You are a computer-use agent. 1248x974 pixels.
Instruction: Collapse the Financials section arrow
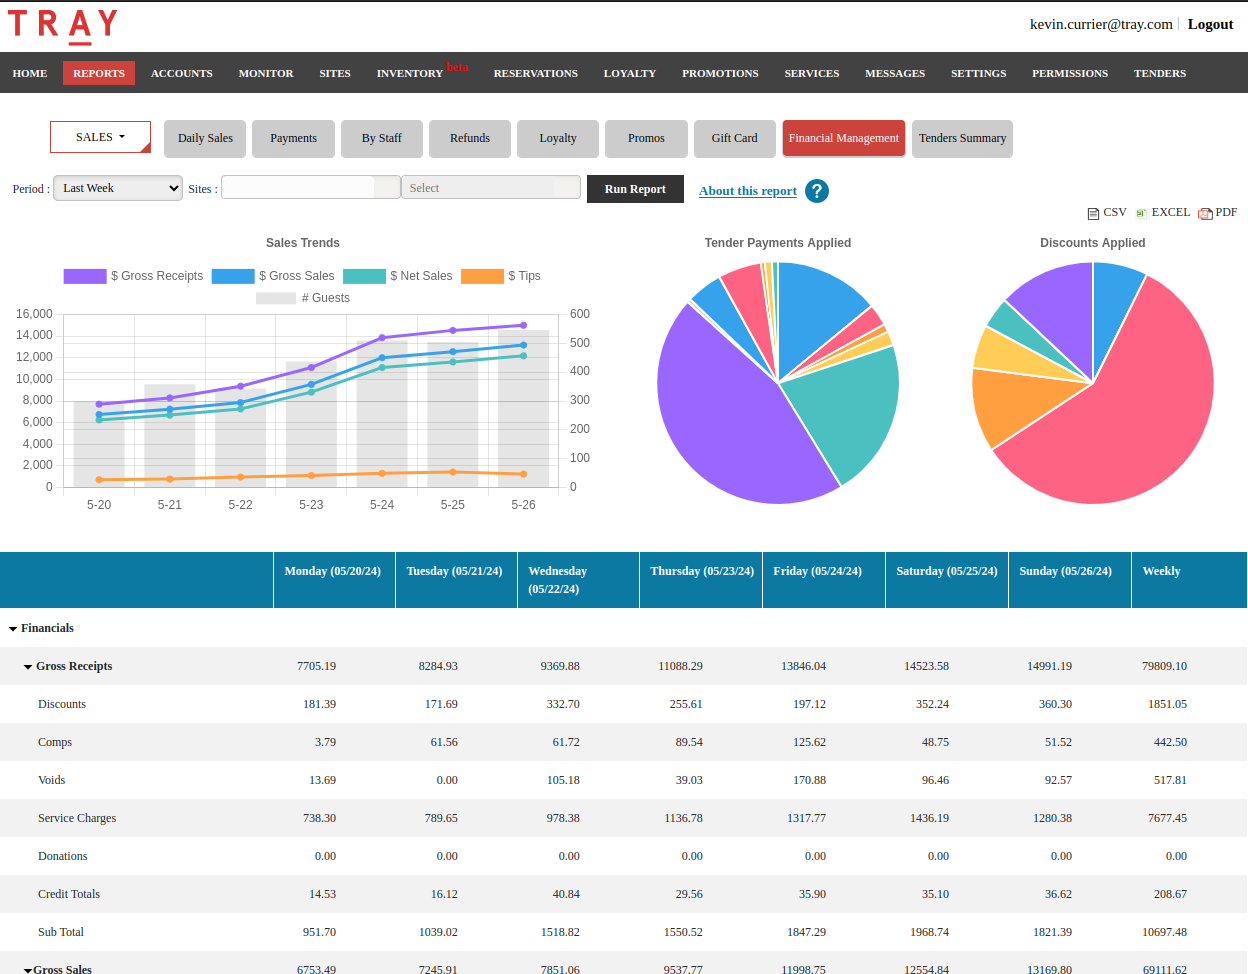[13, 629]
